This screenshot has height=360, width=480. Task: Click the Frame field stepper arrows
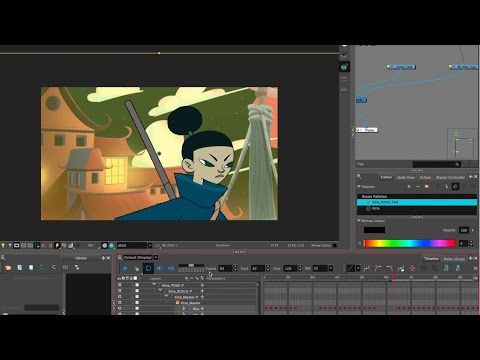(235, 268)
